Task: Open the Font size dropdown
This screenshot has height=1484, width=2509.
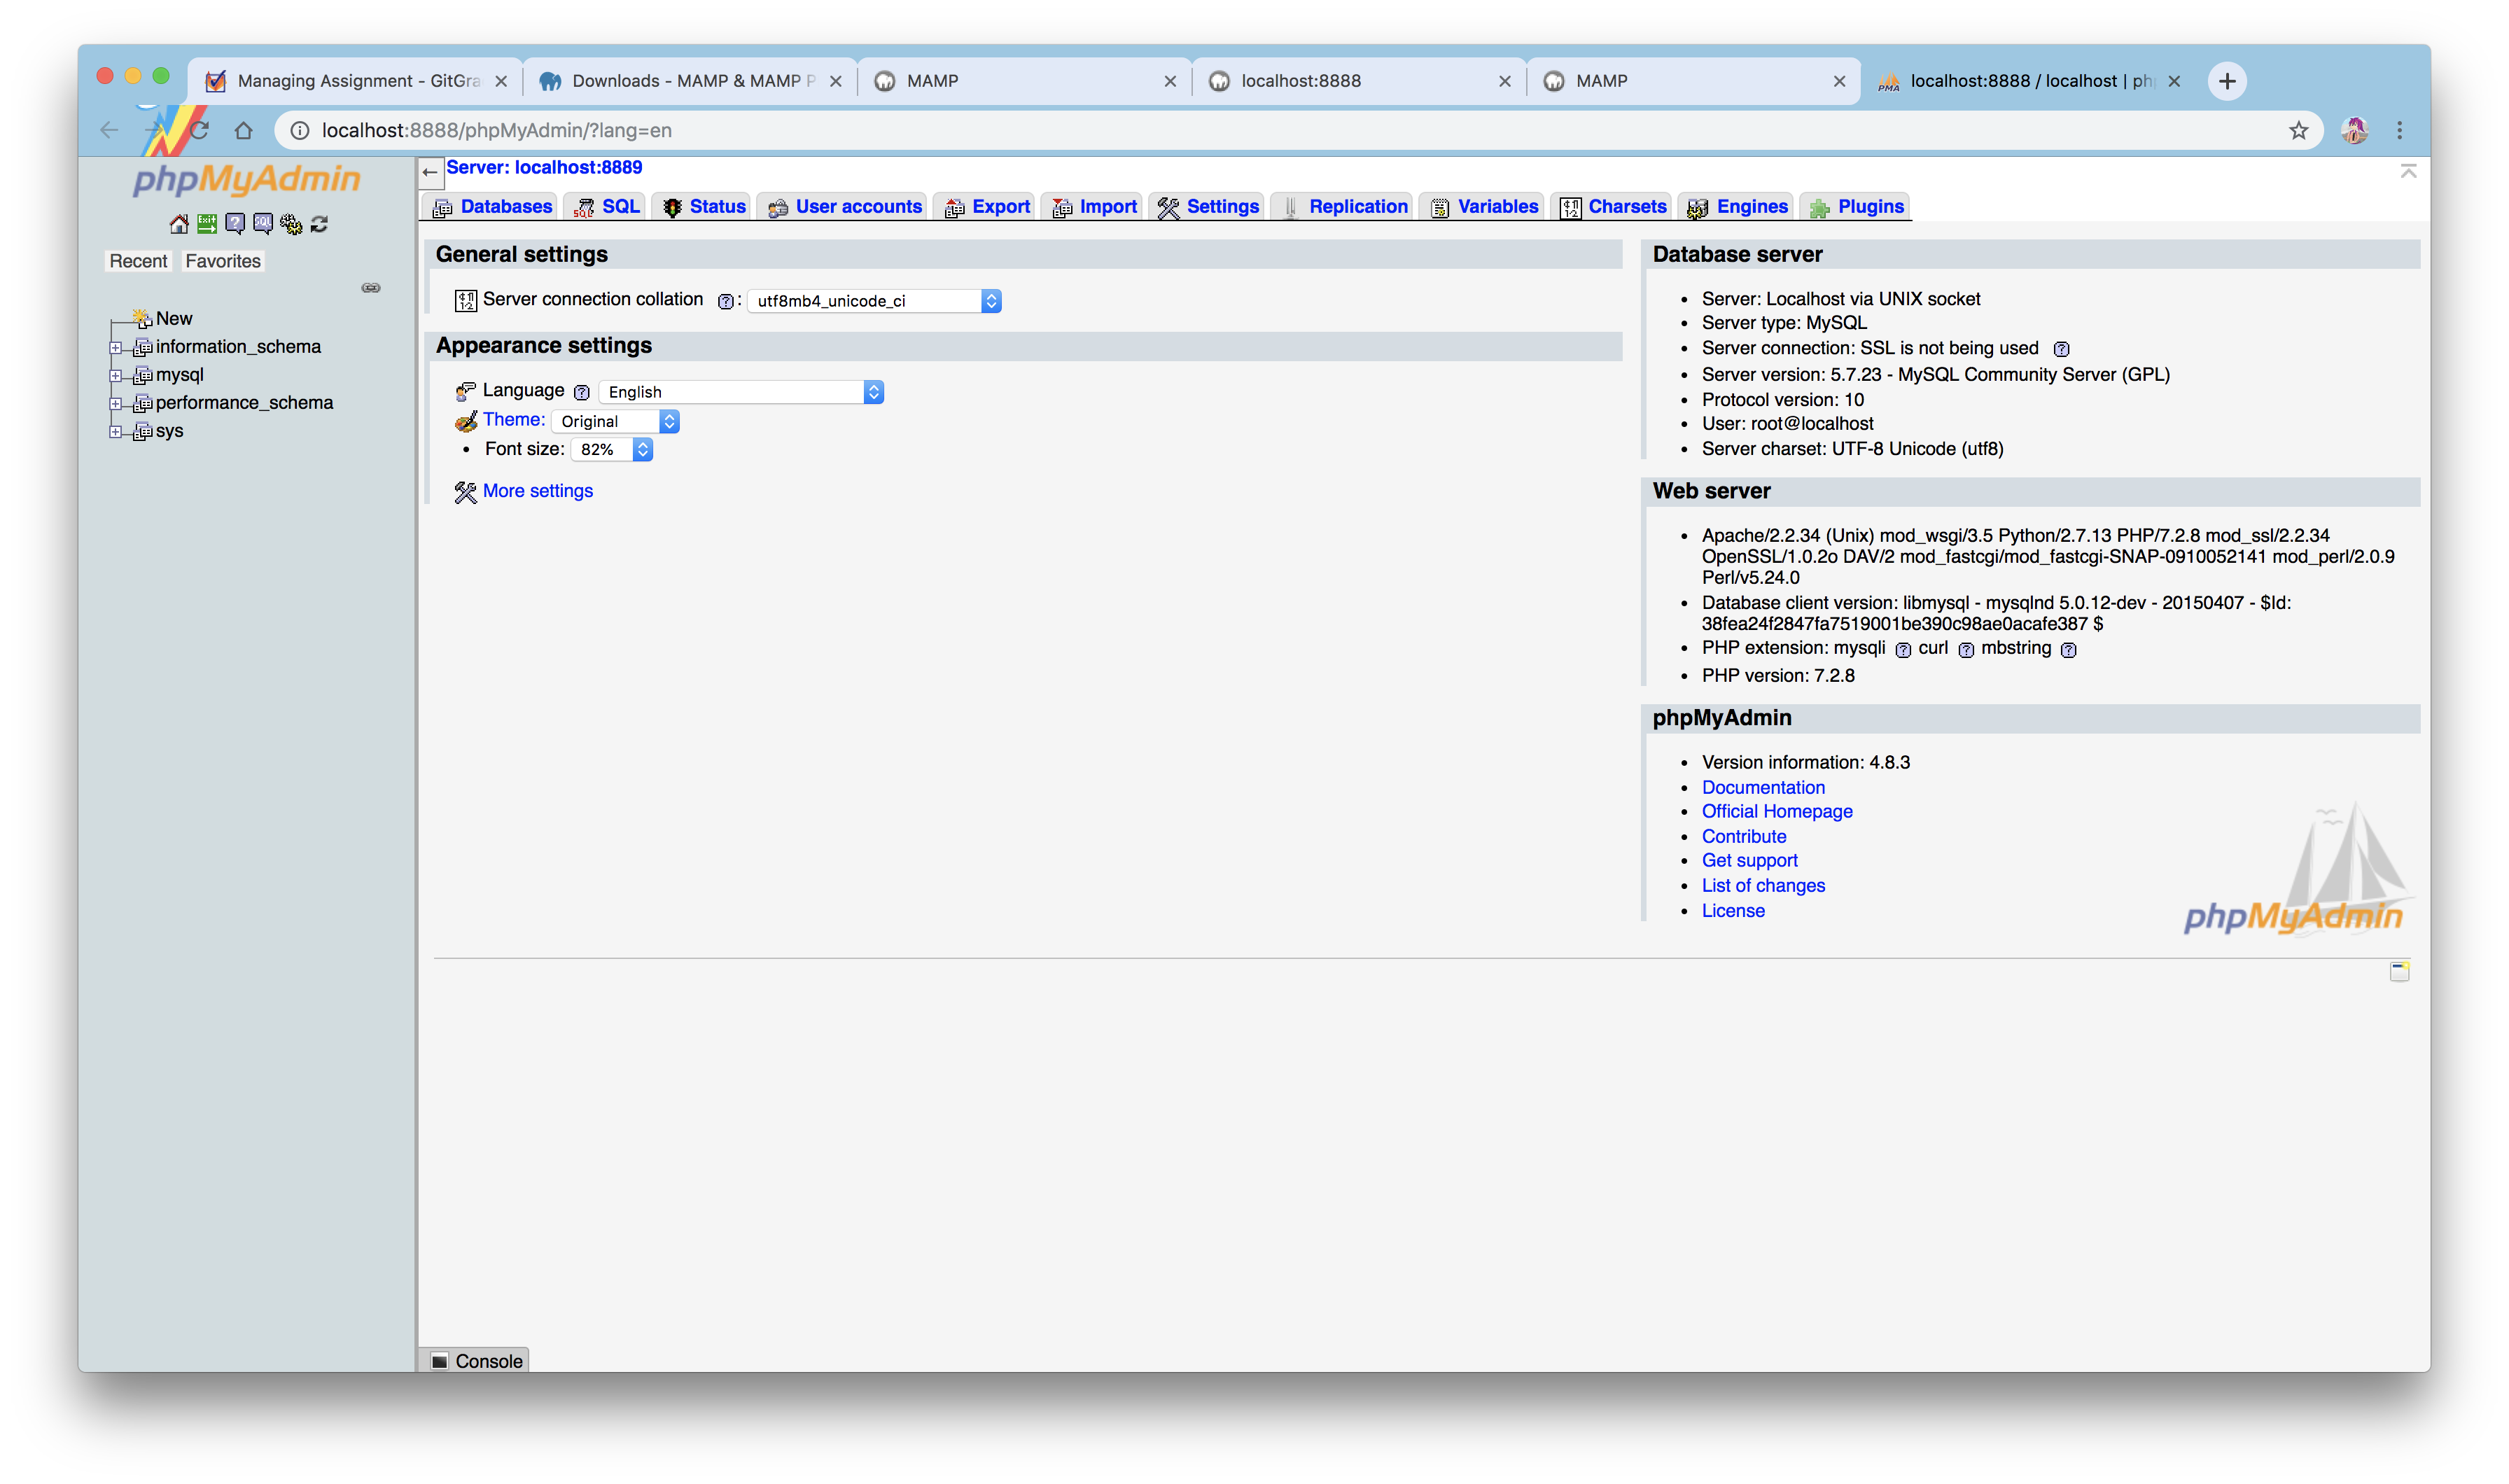Action: [611, 450]
